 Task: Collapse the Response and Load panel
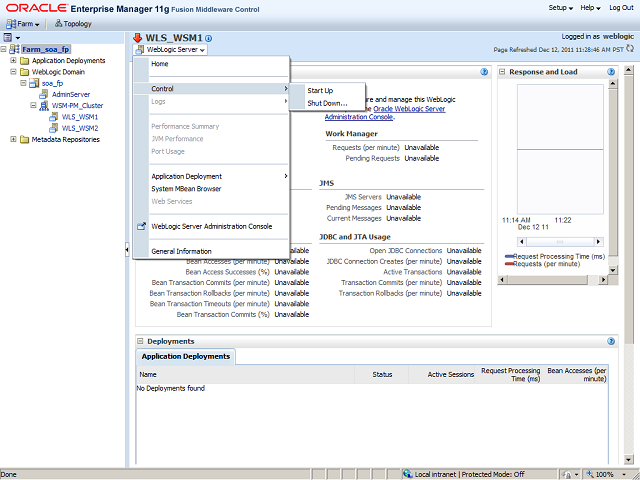[504, 72]
